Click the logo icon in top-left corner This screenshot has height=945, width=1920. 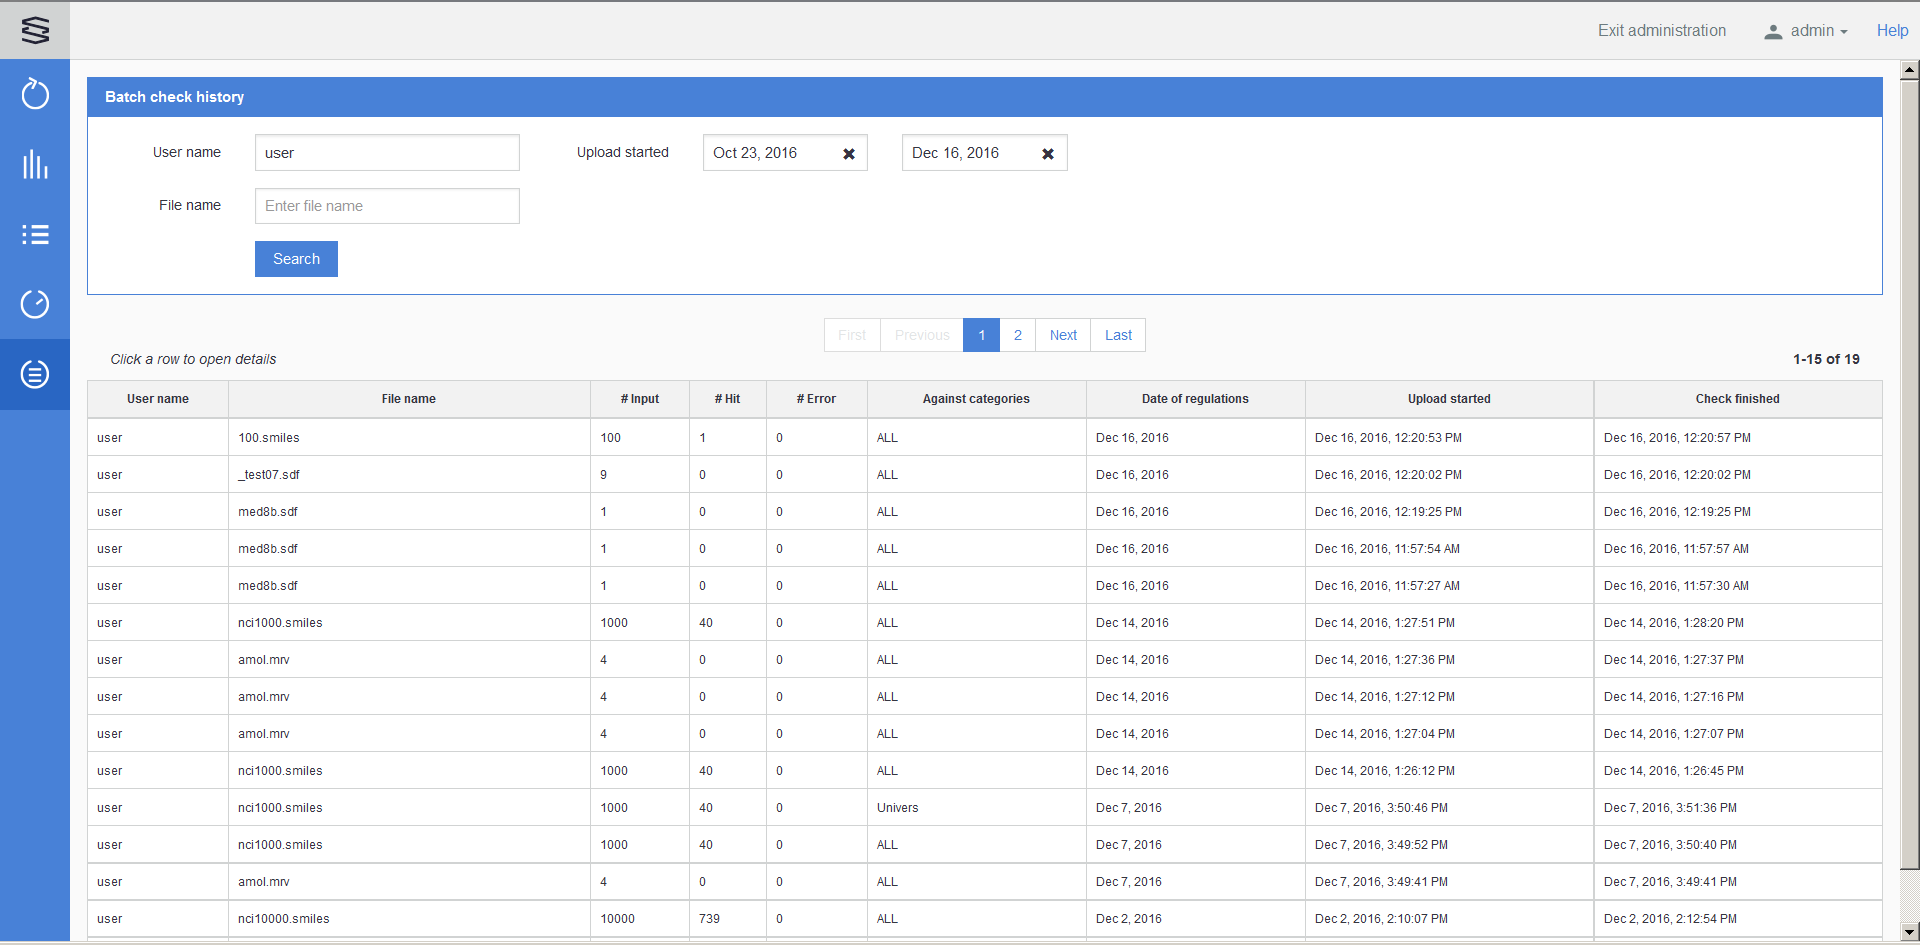(35, 30)
